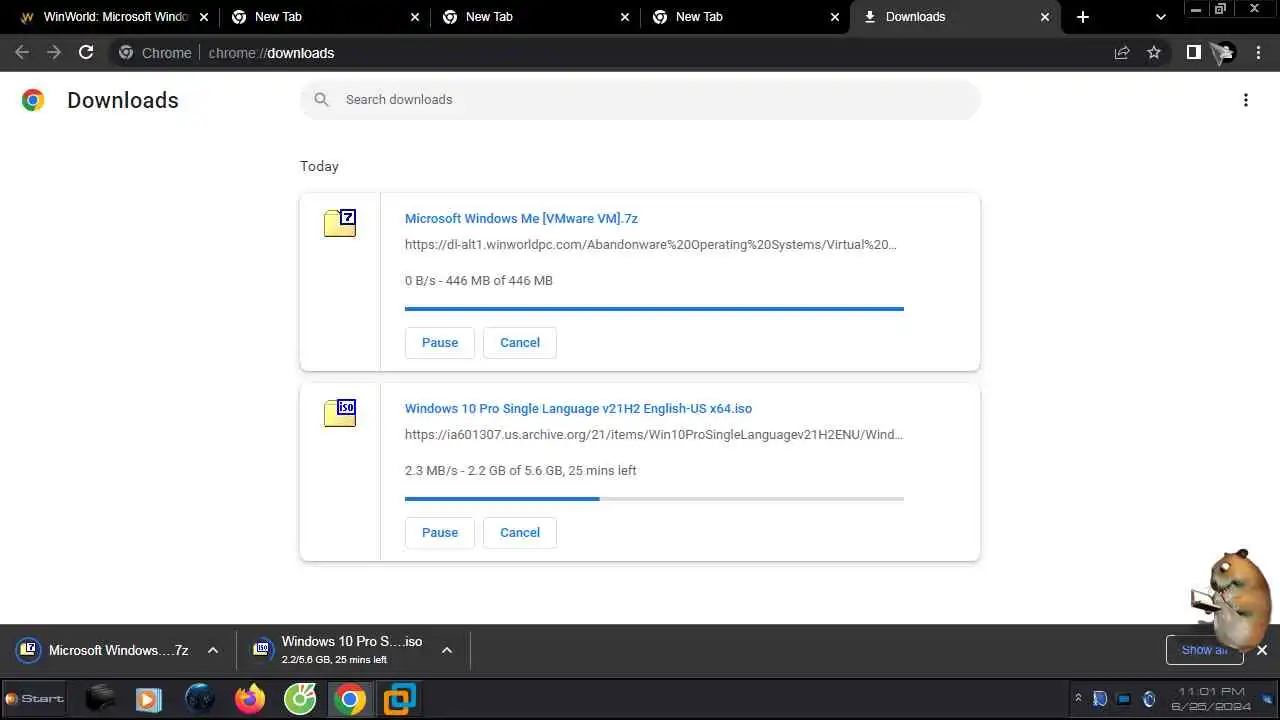Click the Windows 10 ISO progress bar
The image size is (1280, 720).
pyautogui.click(x=654, y=499)
